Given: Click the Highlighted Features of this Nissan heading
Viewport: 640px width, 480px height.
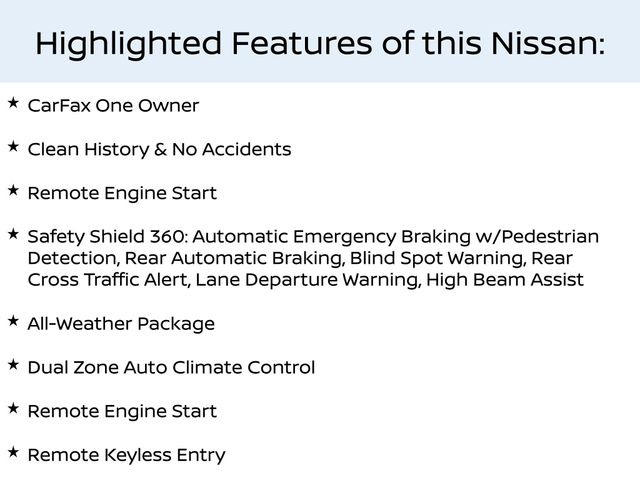Looking at the screenshot, I should click(x=320, y=43).
